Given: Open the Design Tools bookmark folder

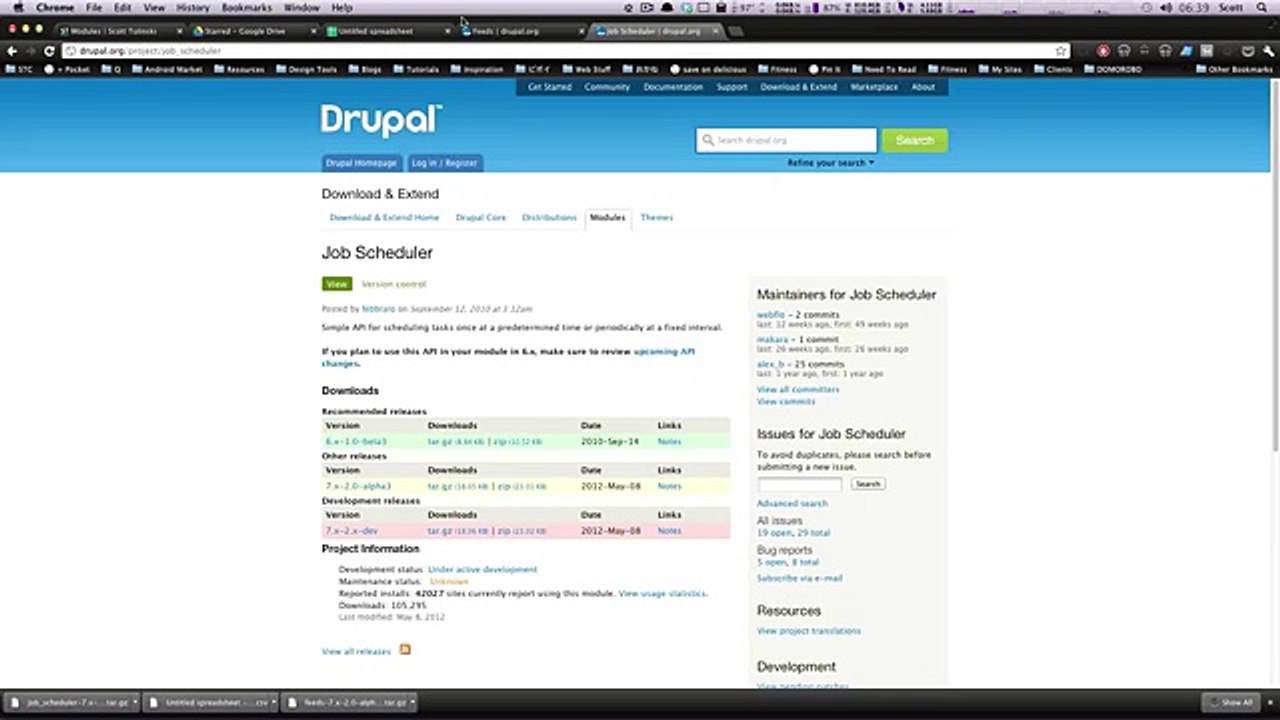Looking at the screenshot, I should pyautogui.click(x=306, y=70).
